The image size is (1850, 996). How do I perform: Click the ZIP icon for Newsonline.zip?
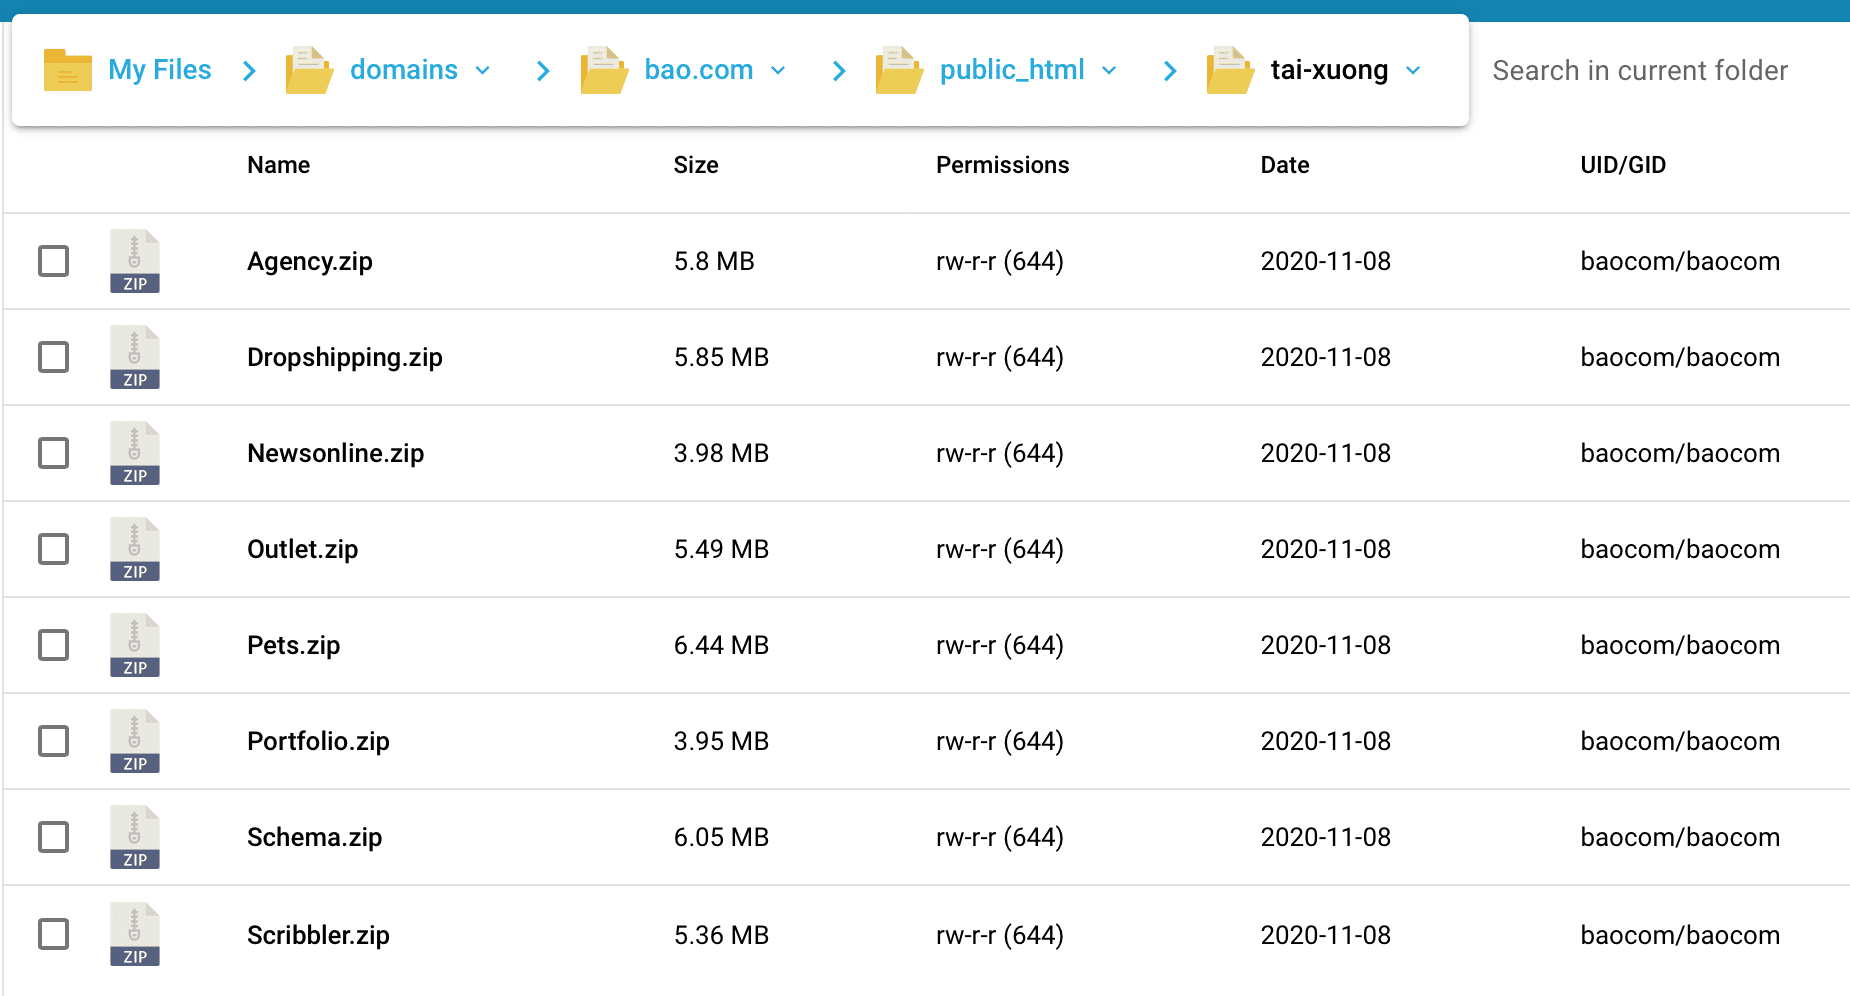134,453
